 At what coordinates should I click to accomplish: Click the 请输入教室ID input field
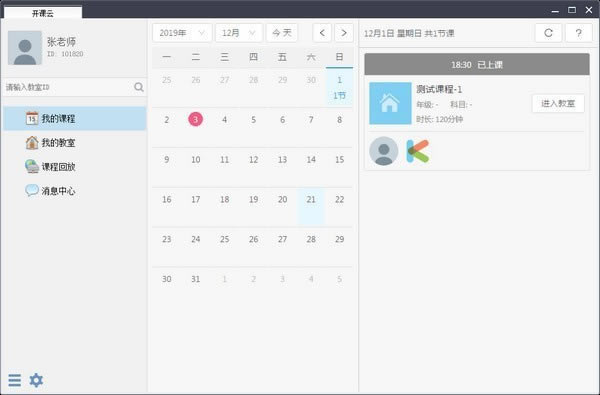coord(69,87)
